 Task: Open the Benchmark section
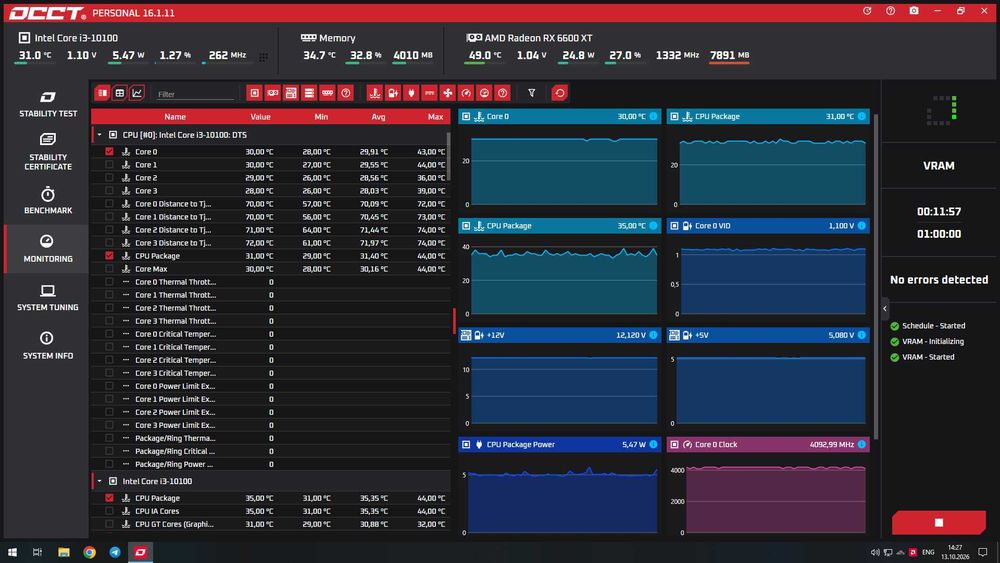click(47, 200)
